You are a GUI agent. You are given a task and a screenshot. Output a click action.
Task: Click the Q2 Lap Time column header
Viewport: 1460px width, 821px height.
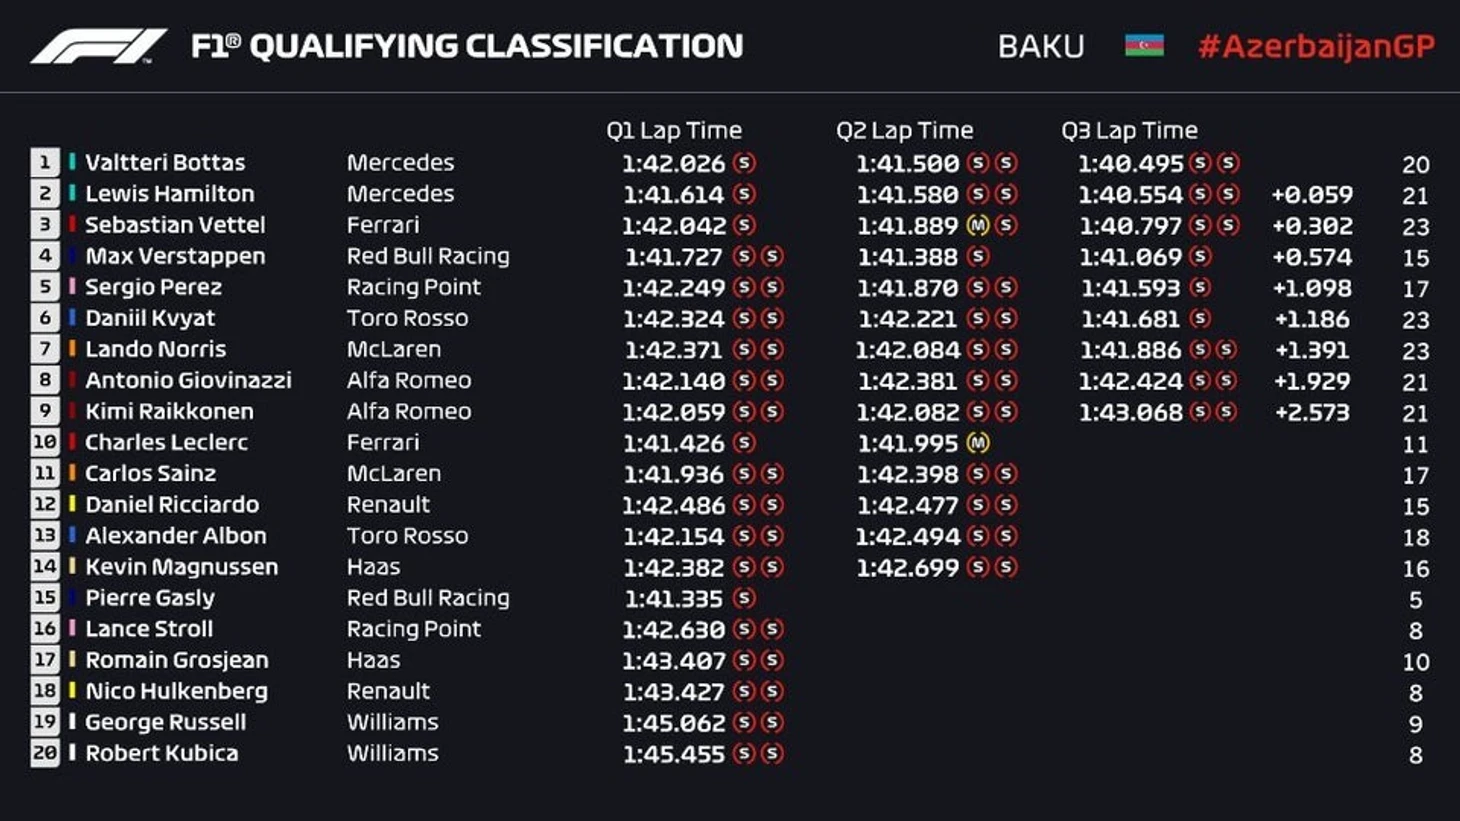tap(904, 130)
